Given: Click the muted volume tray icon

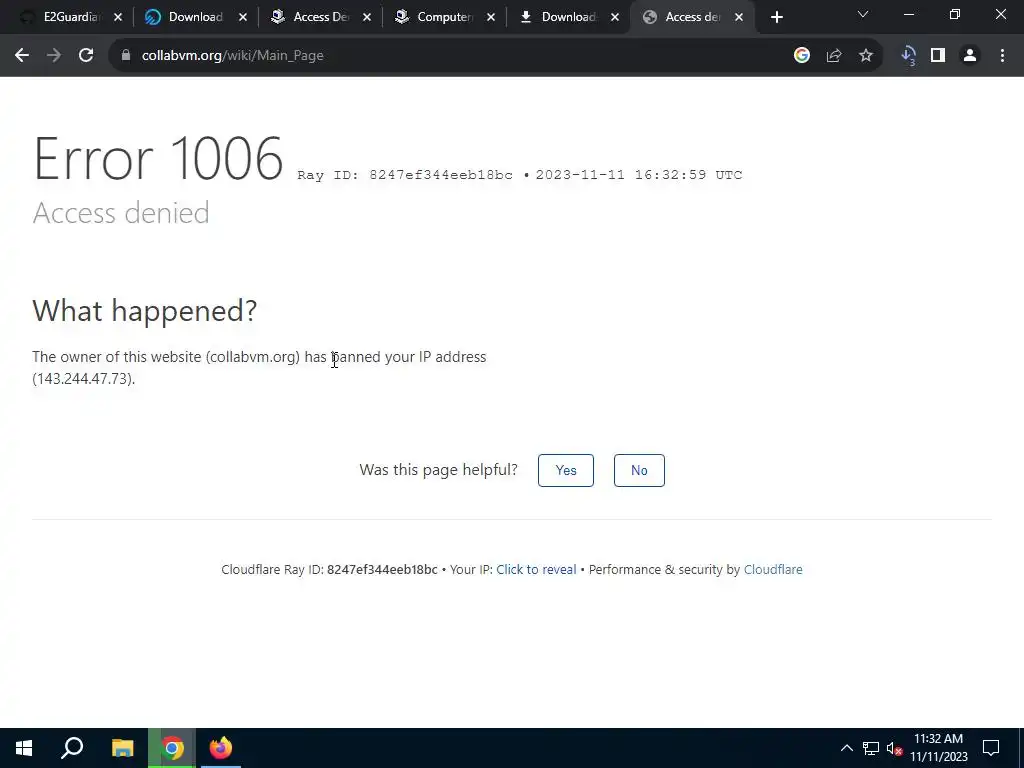Looking at the screenshot, I should click(x=895, y=748).
